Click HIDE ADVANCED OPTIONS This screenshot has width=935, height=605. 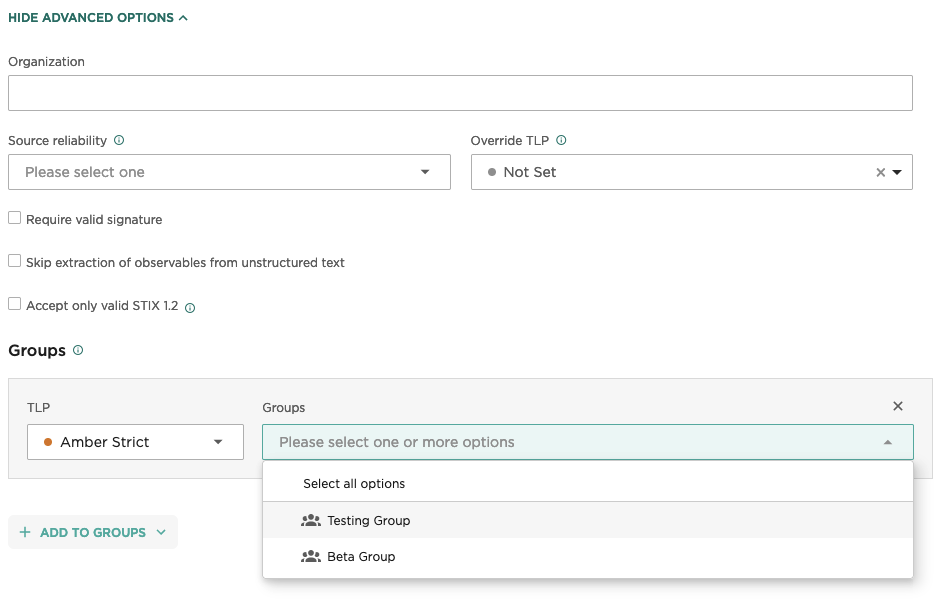90,17
